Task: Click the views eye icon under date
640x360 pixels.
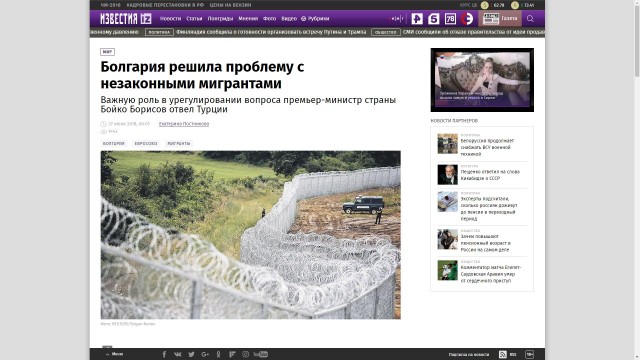Action: click(103, 131)
